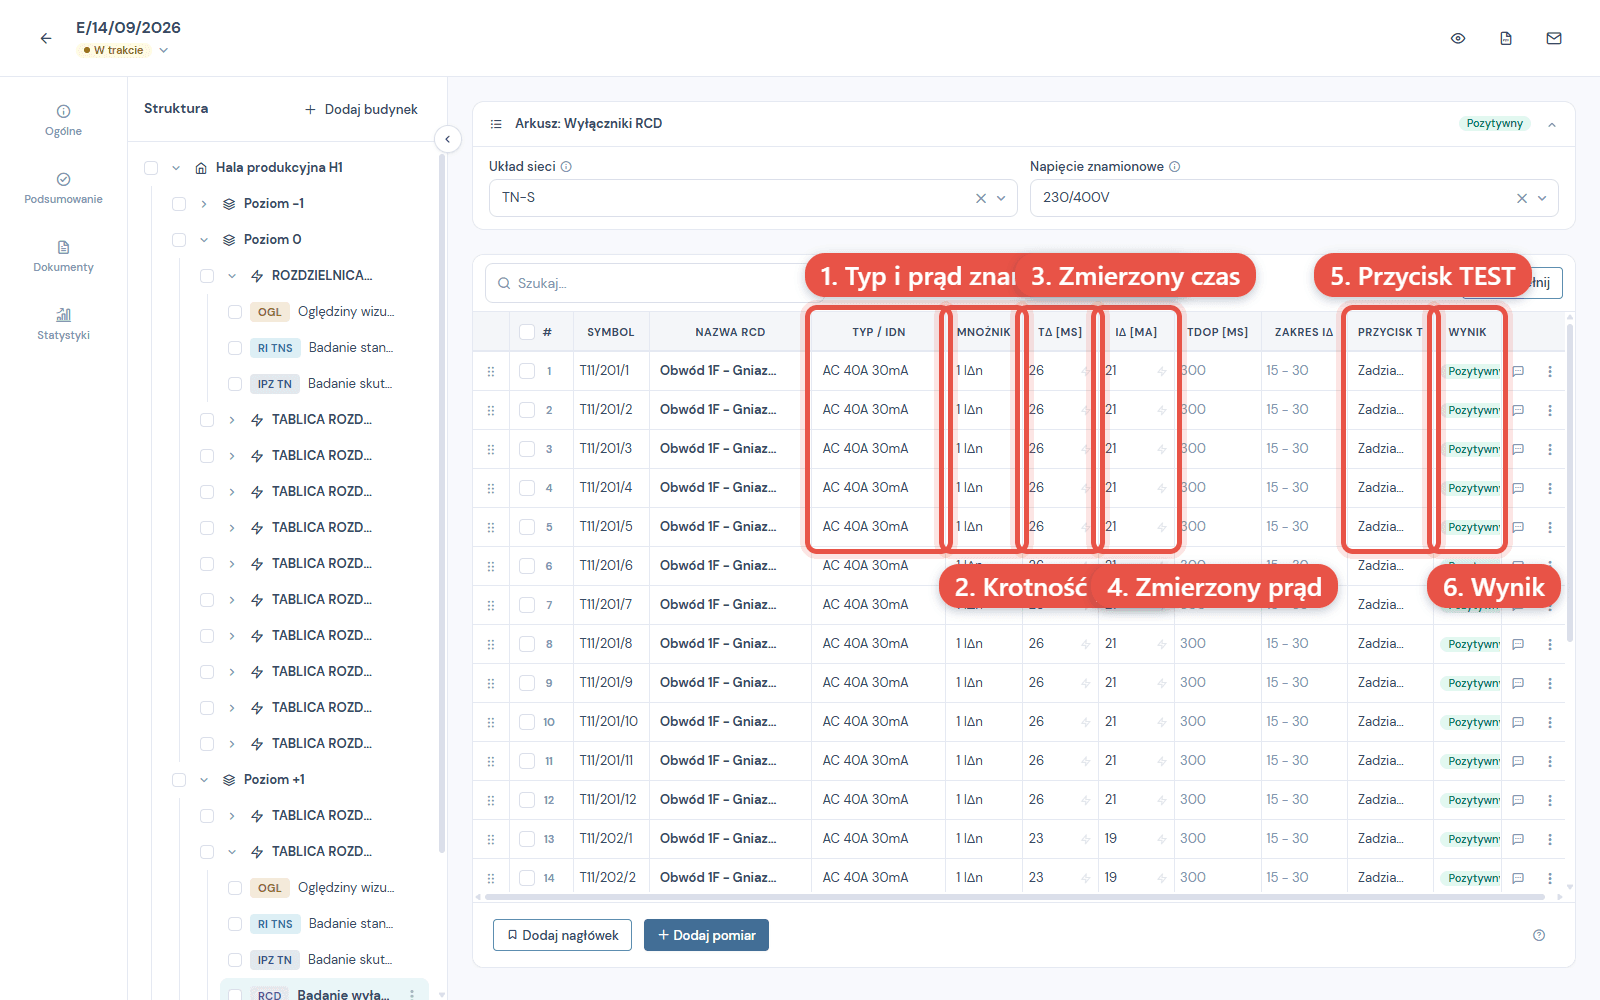Check the Hala produkcyjna H1 checkbox

(x=151, y=168)
